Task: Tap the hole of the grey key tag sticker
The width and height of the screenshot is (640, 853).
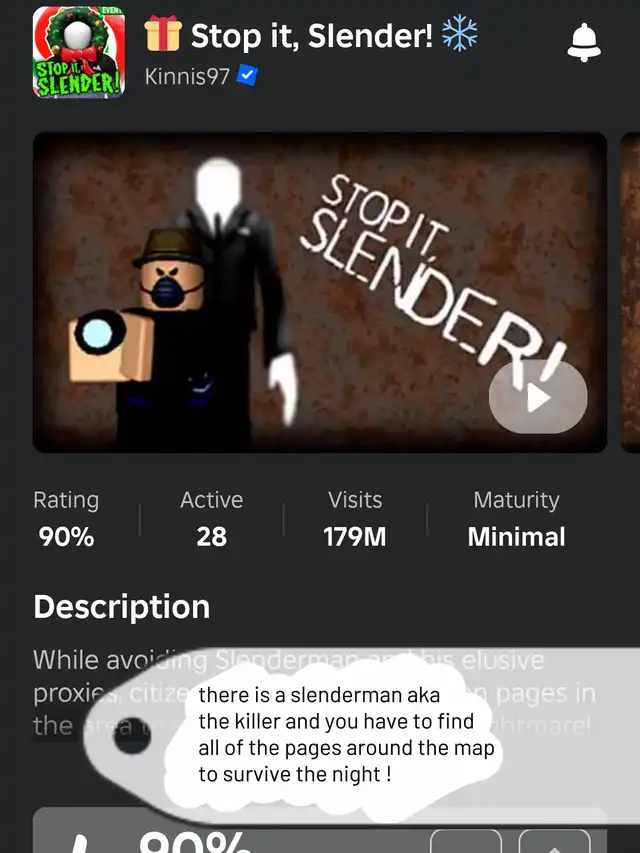Action: point(131,735)
